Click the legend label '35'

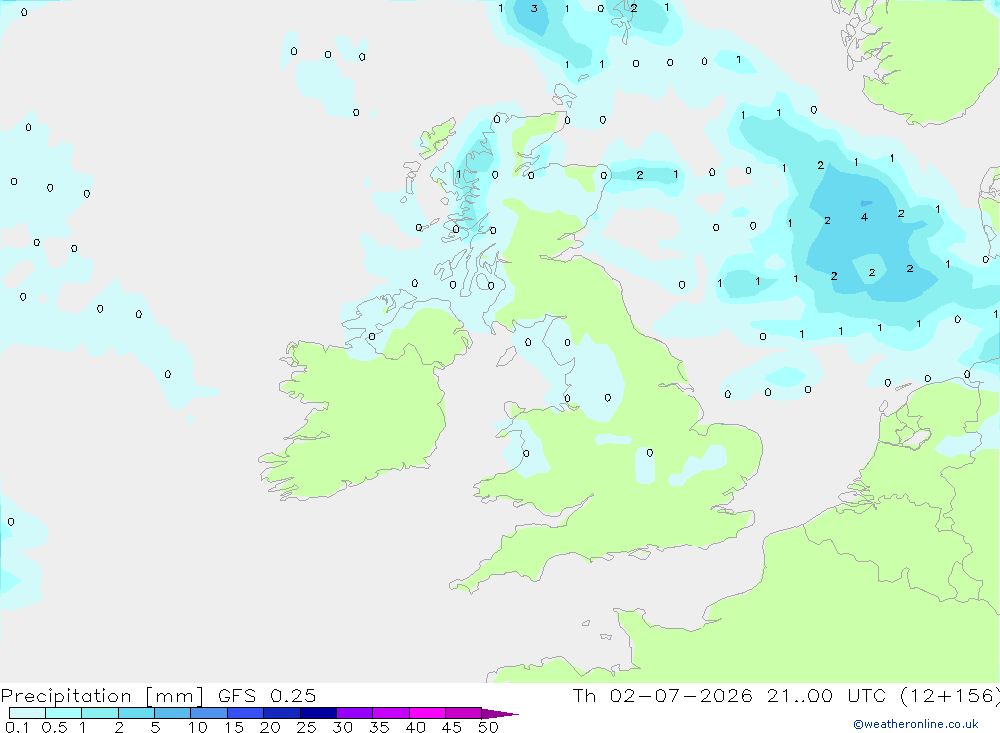(x=379, y=727)
